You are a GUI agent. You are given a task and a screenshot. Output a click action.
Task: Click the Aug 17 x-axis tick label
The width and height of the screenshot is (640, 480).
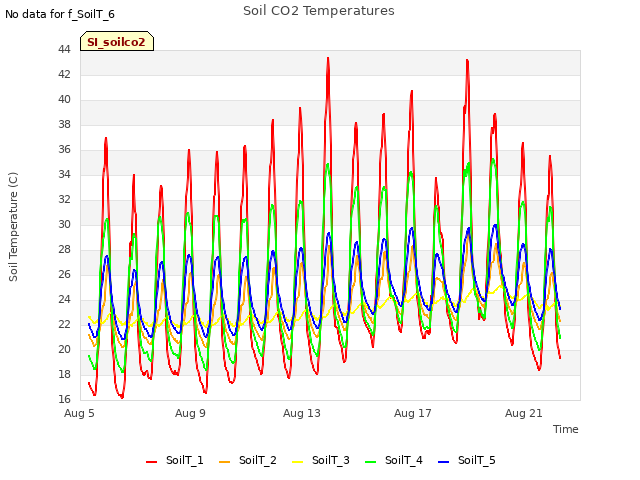click(413, 413)
